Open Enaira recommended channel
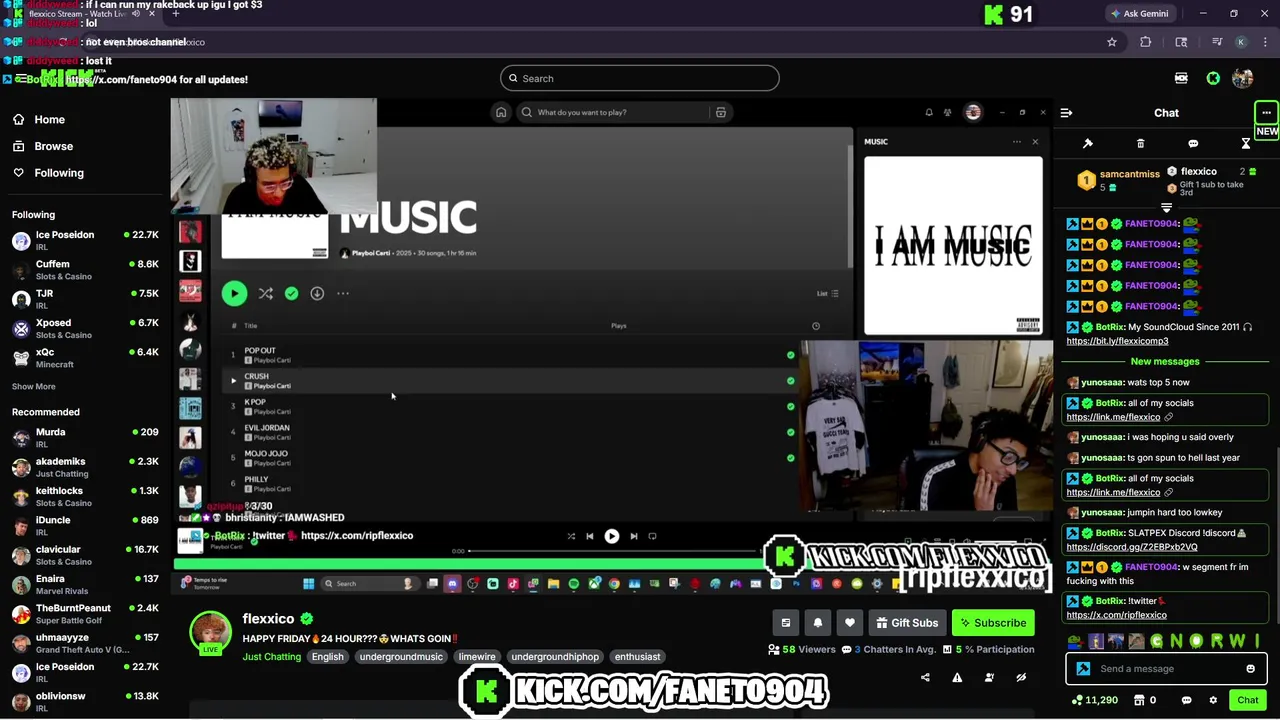The width and height of the screenshot is (1280, 720). point(85,584)
